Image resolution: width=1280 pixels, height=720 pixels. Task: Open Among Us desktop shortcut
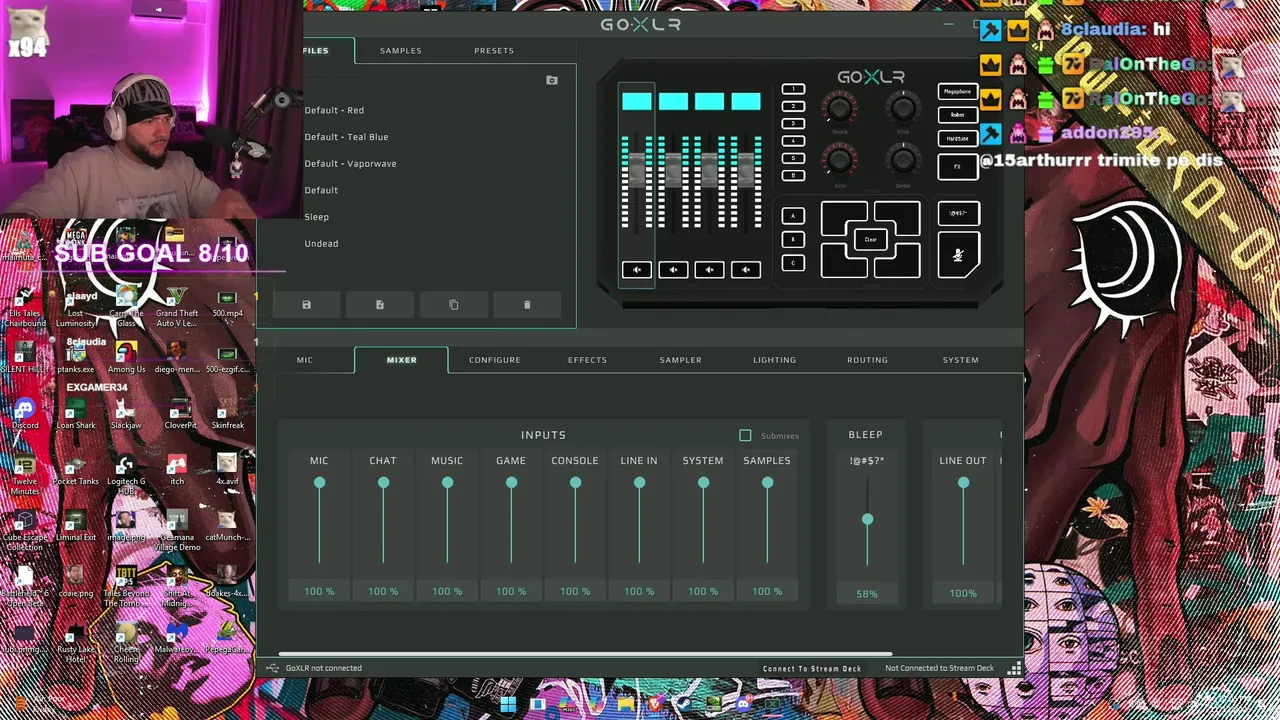(x=127, y=358)
